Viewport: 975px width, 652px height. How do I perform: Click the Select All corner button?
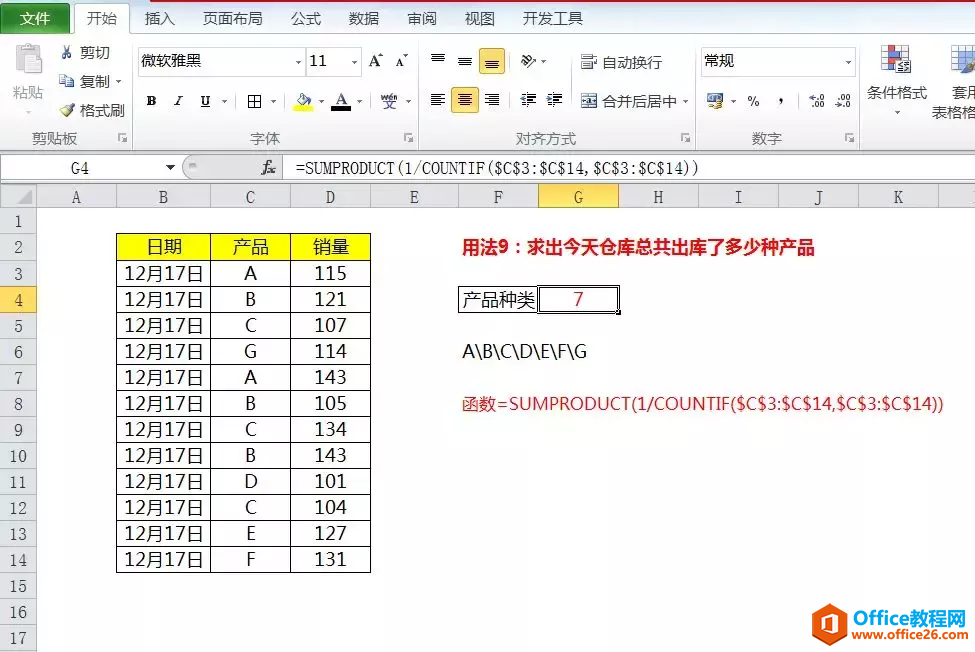pos(19,197)
